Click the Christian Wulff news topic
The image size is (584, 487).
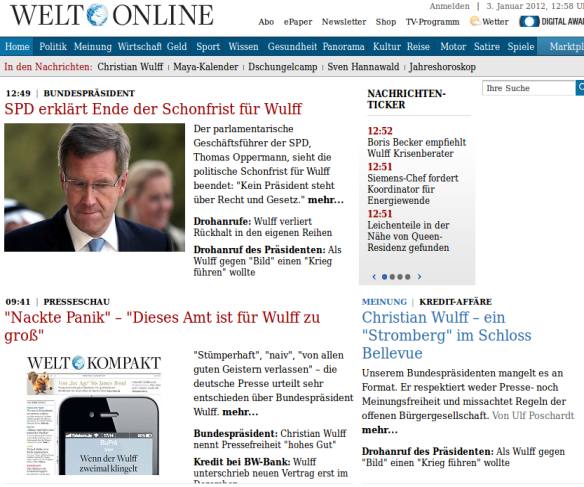pyautogui.click(x=130, y=67)
